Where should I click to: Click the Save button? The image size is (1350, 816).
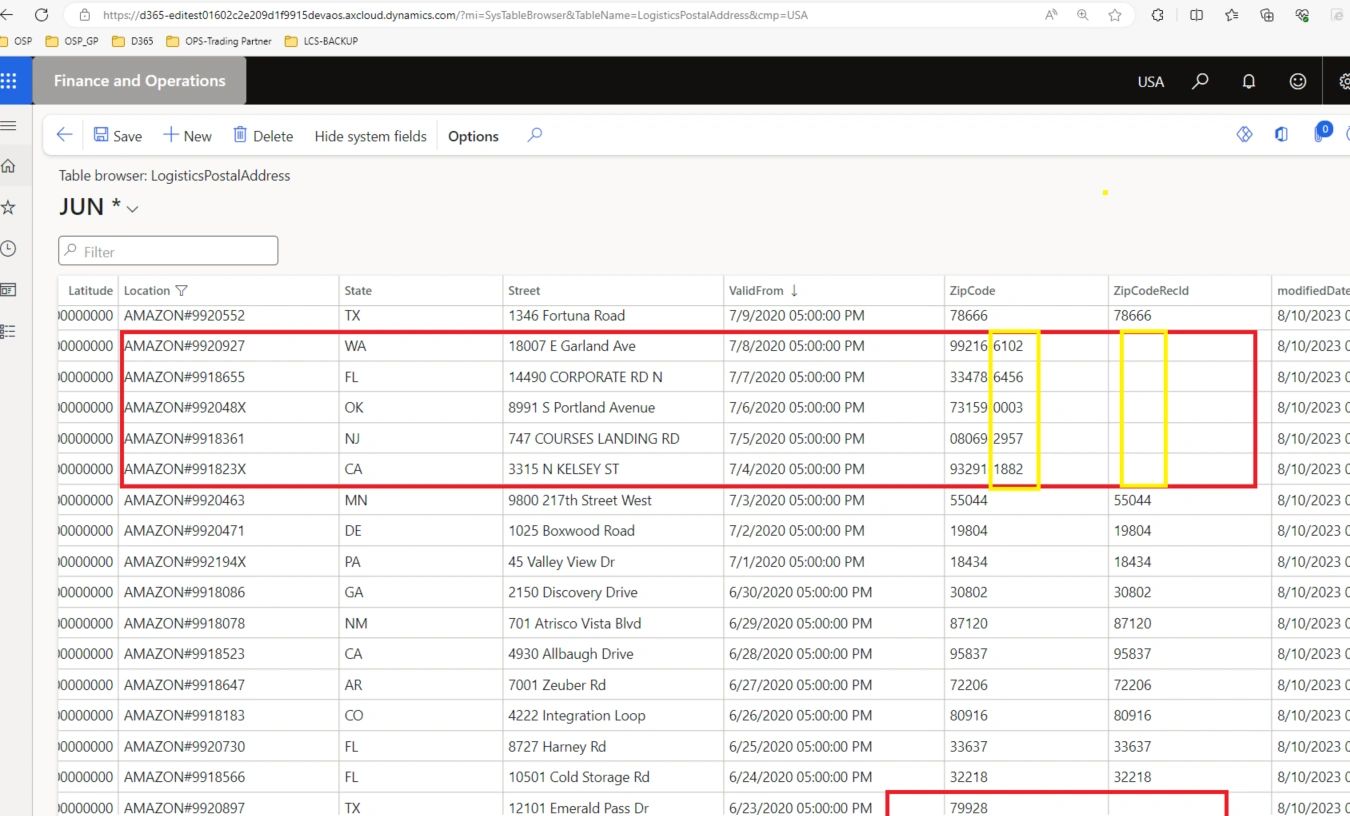point(117,136)
